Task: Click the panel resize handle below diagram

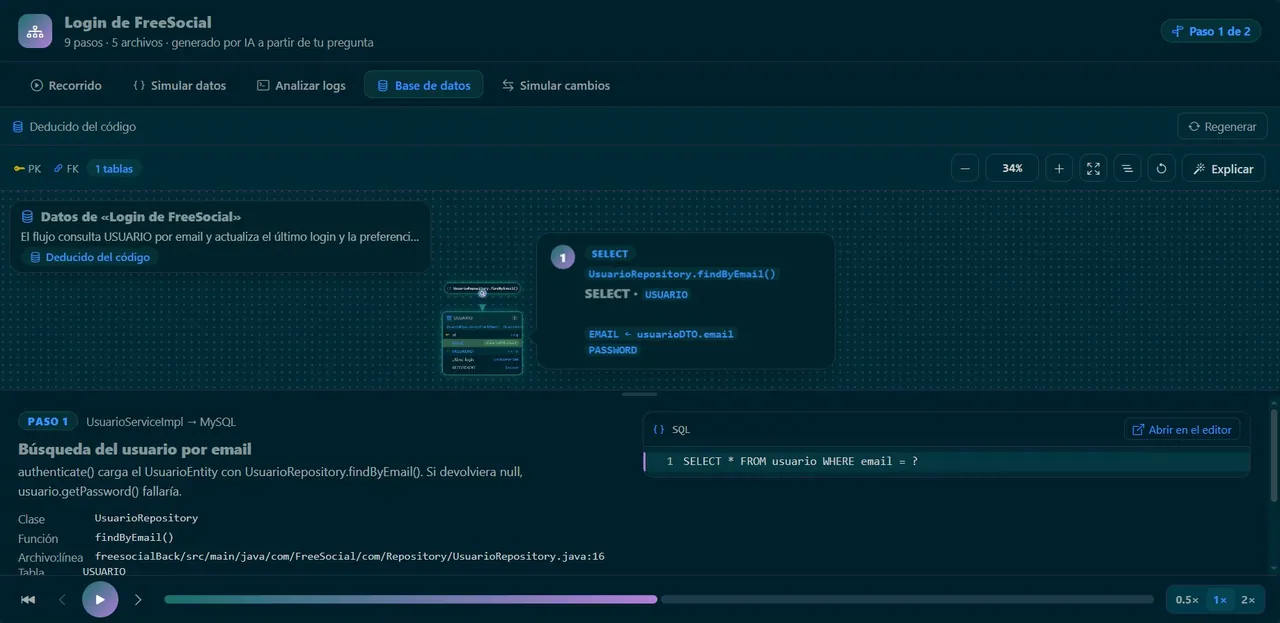Action: (640, 394)
